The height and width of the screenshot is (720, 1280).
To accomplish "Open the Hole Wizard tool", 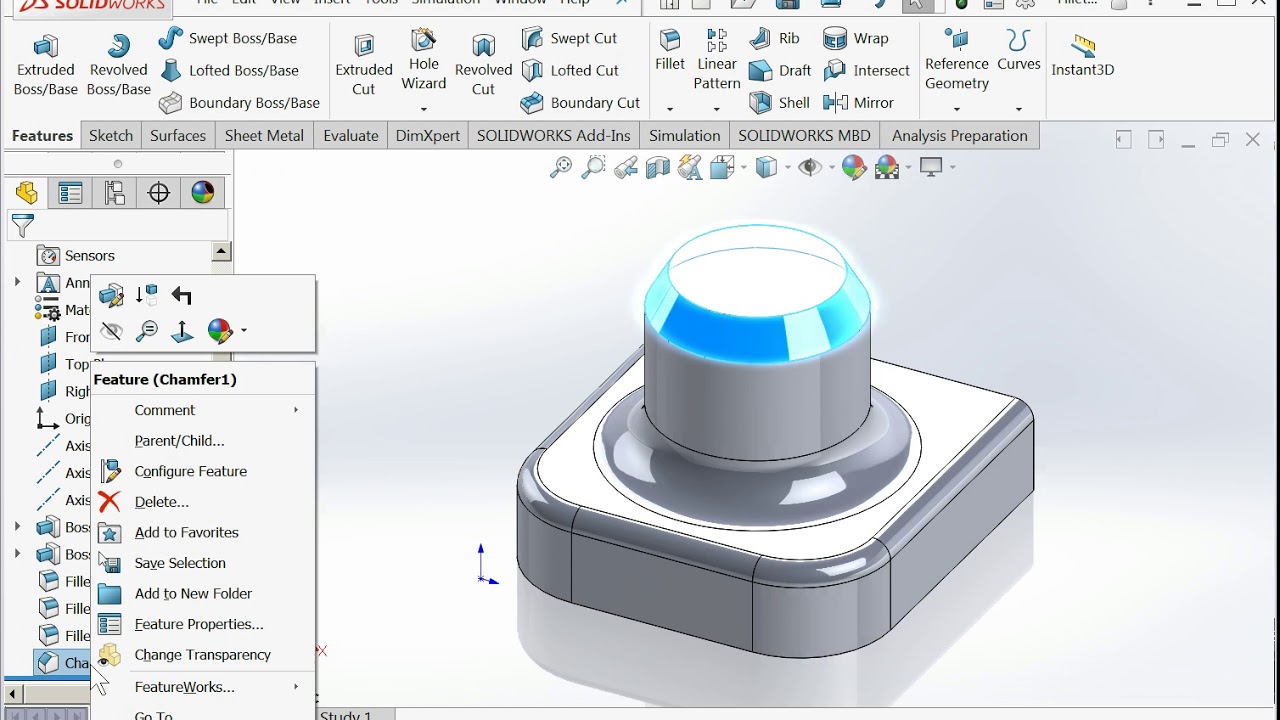I will point(424,60).
